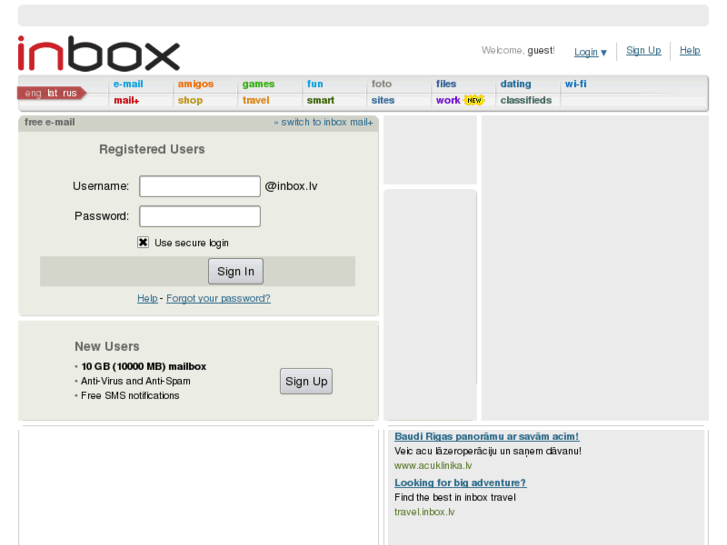Select the smart menu item

click(320, 100)
